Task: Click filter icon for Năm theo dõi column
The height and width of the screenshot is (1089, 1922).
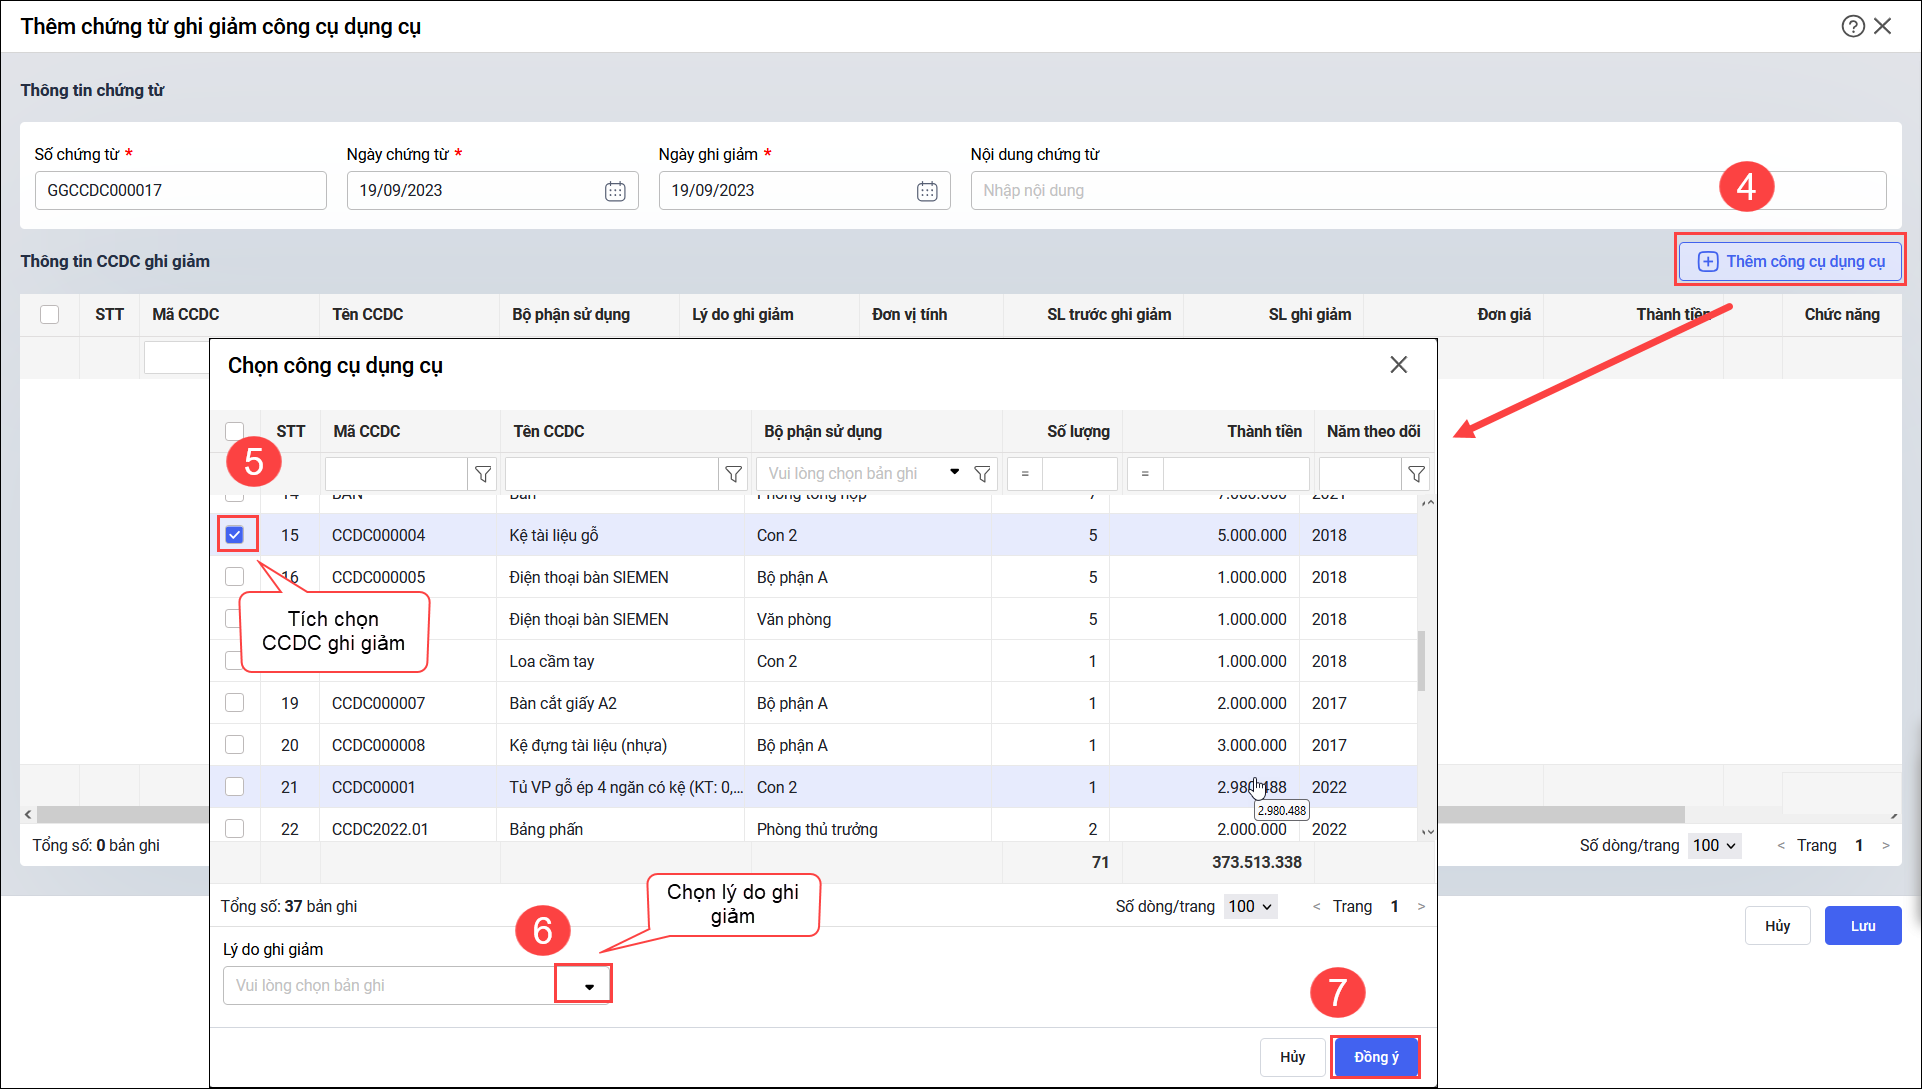Action: (x=1416, y=474)
